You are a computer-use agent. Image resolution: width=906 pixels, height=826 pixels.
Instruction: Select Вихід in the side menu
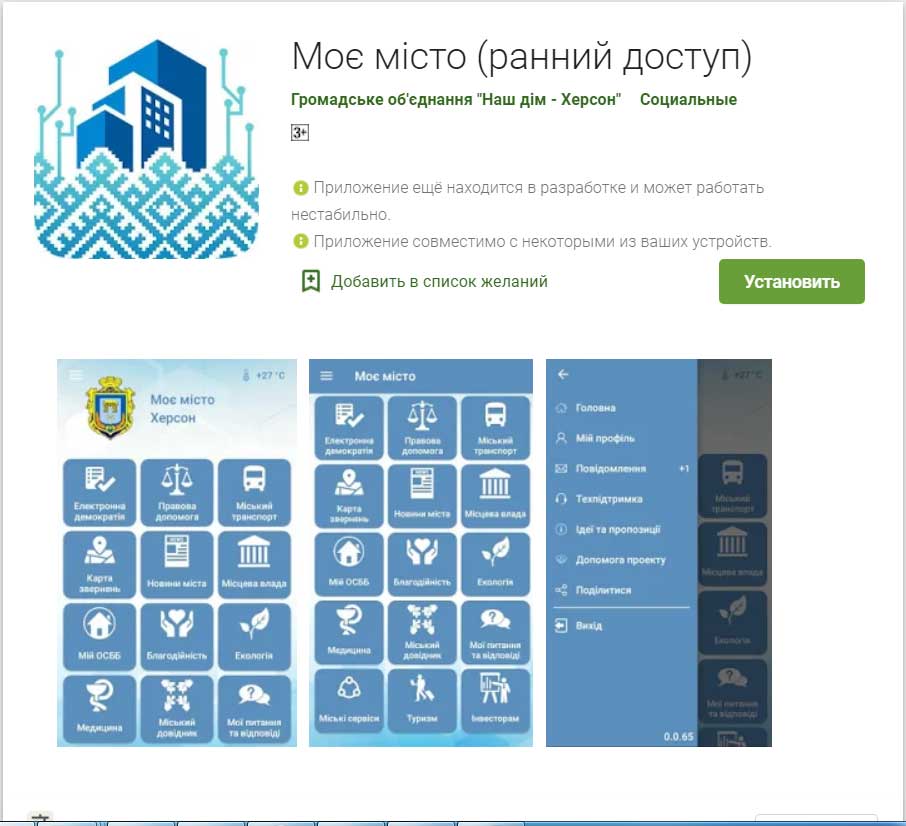(589, 626)
